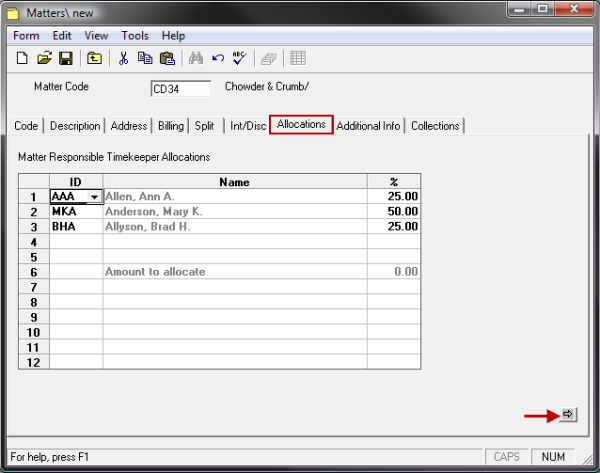Click the Copy icon in the toolbar

pos(145,58)
